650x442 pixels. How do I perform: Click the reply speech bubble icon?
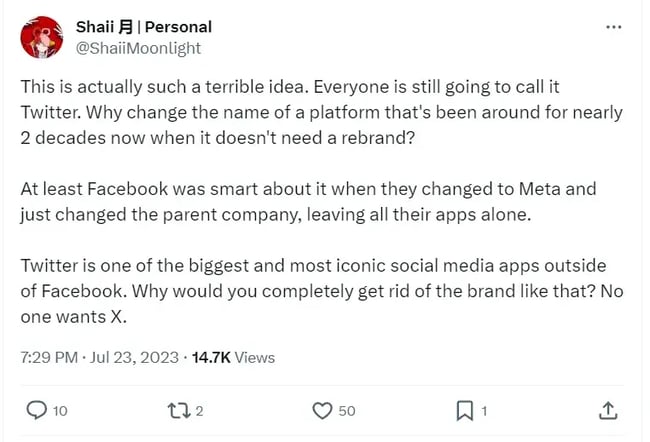35,410
